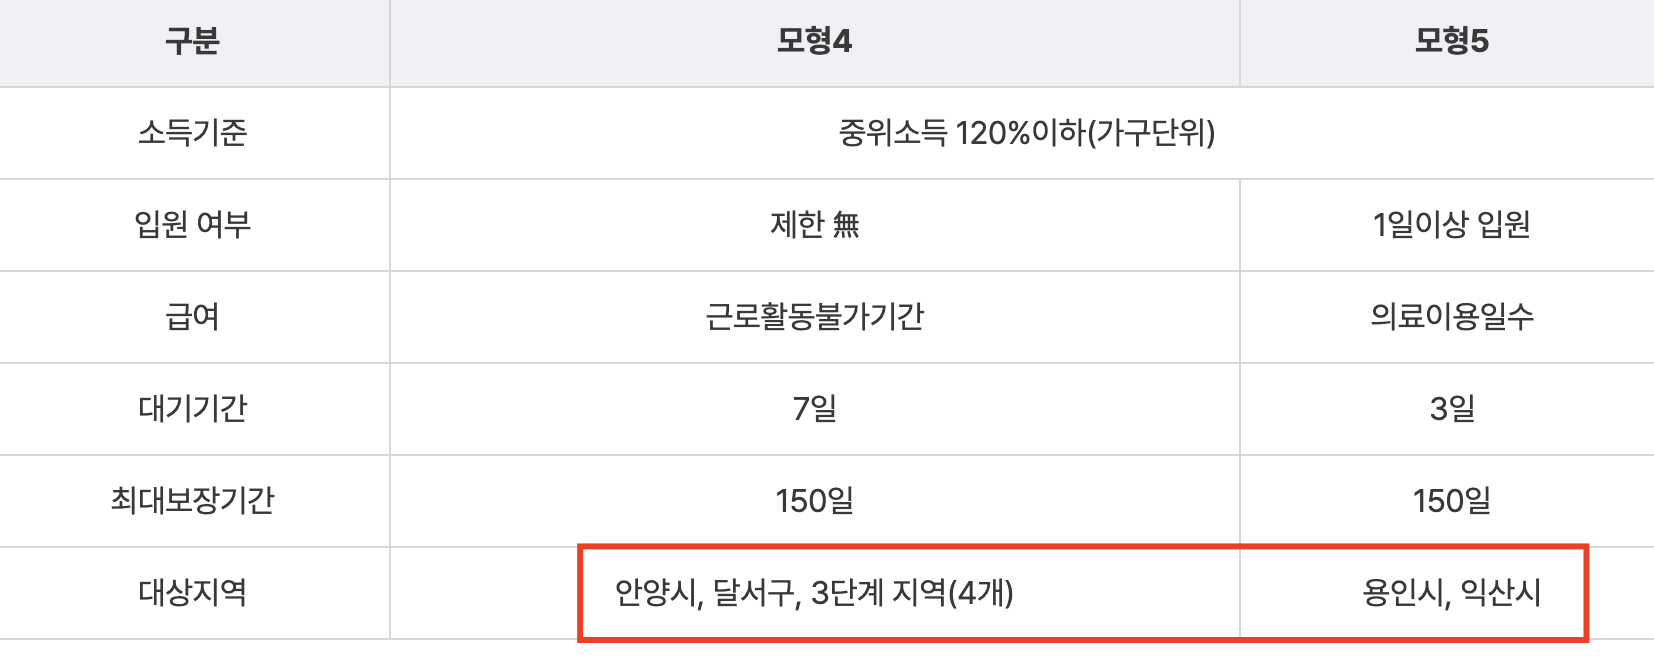Image resolution: width=1654 pixels, height=660 pixels.
Task: Click the 150일 cell under 모형5
Action: (1451, 501)
